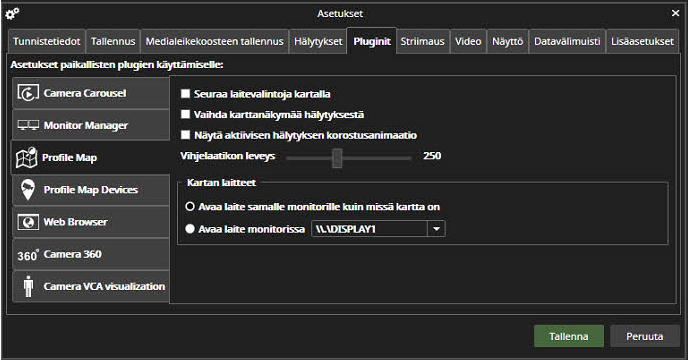Click the settings gears icon in title bar
The image size is (689, 361).
(12, 14)
